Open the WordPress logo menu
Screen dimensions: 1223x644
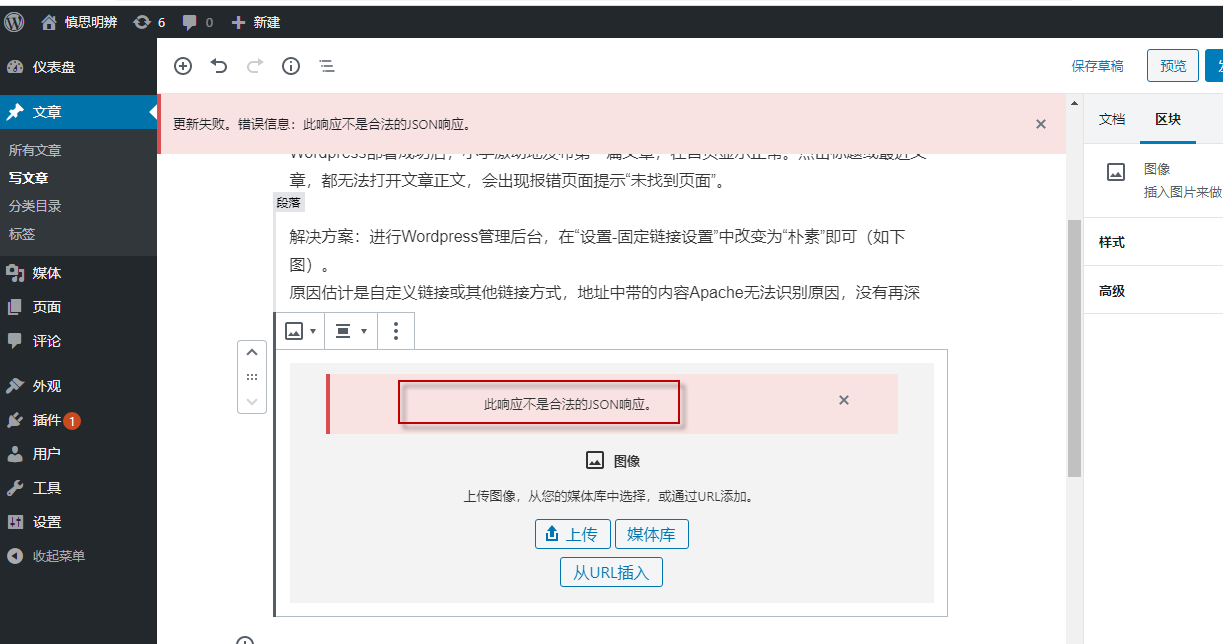tap(15, 21)
